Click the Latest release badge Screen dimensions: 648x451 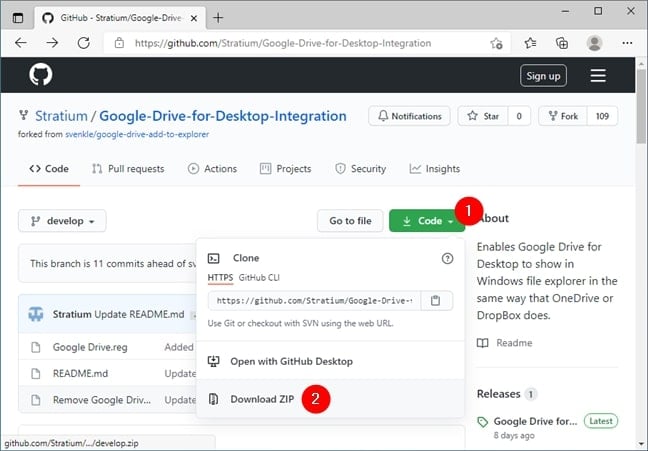point(601,421)
